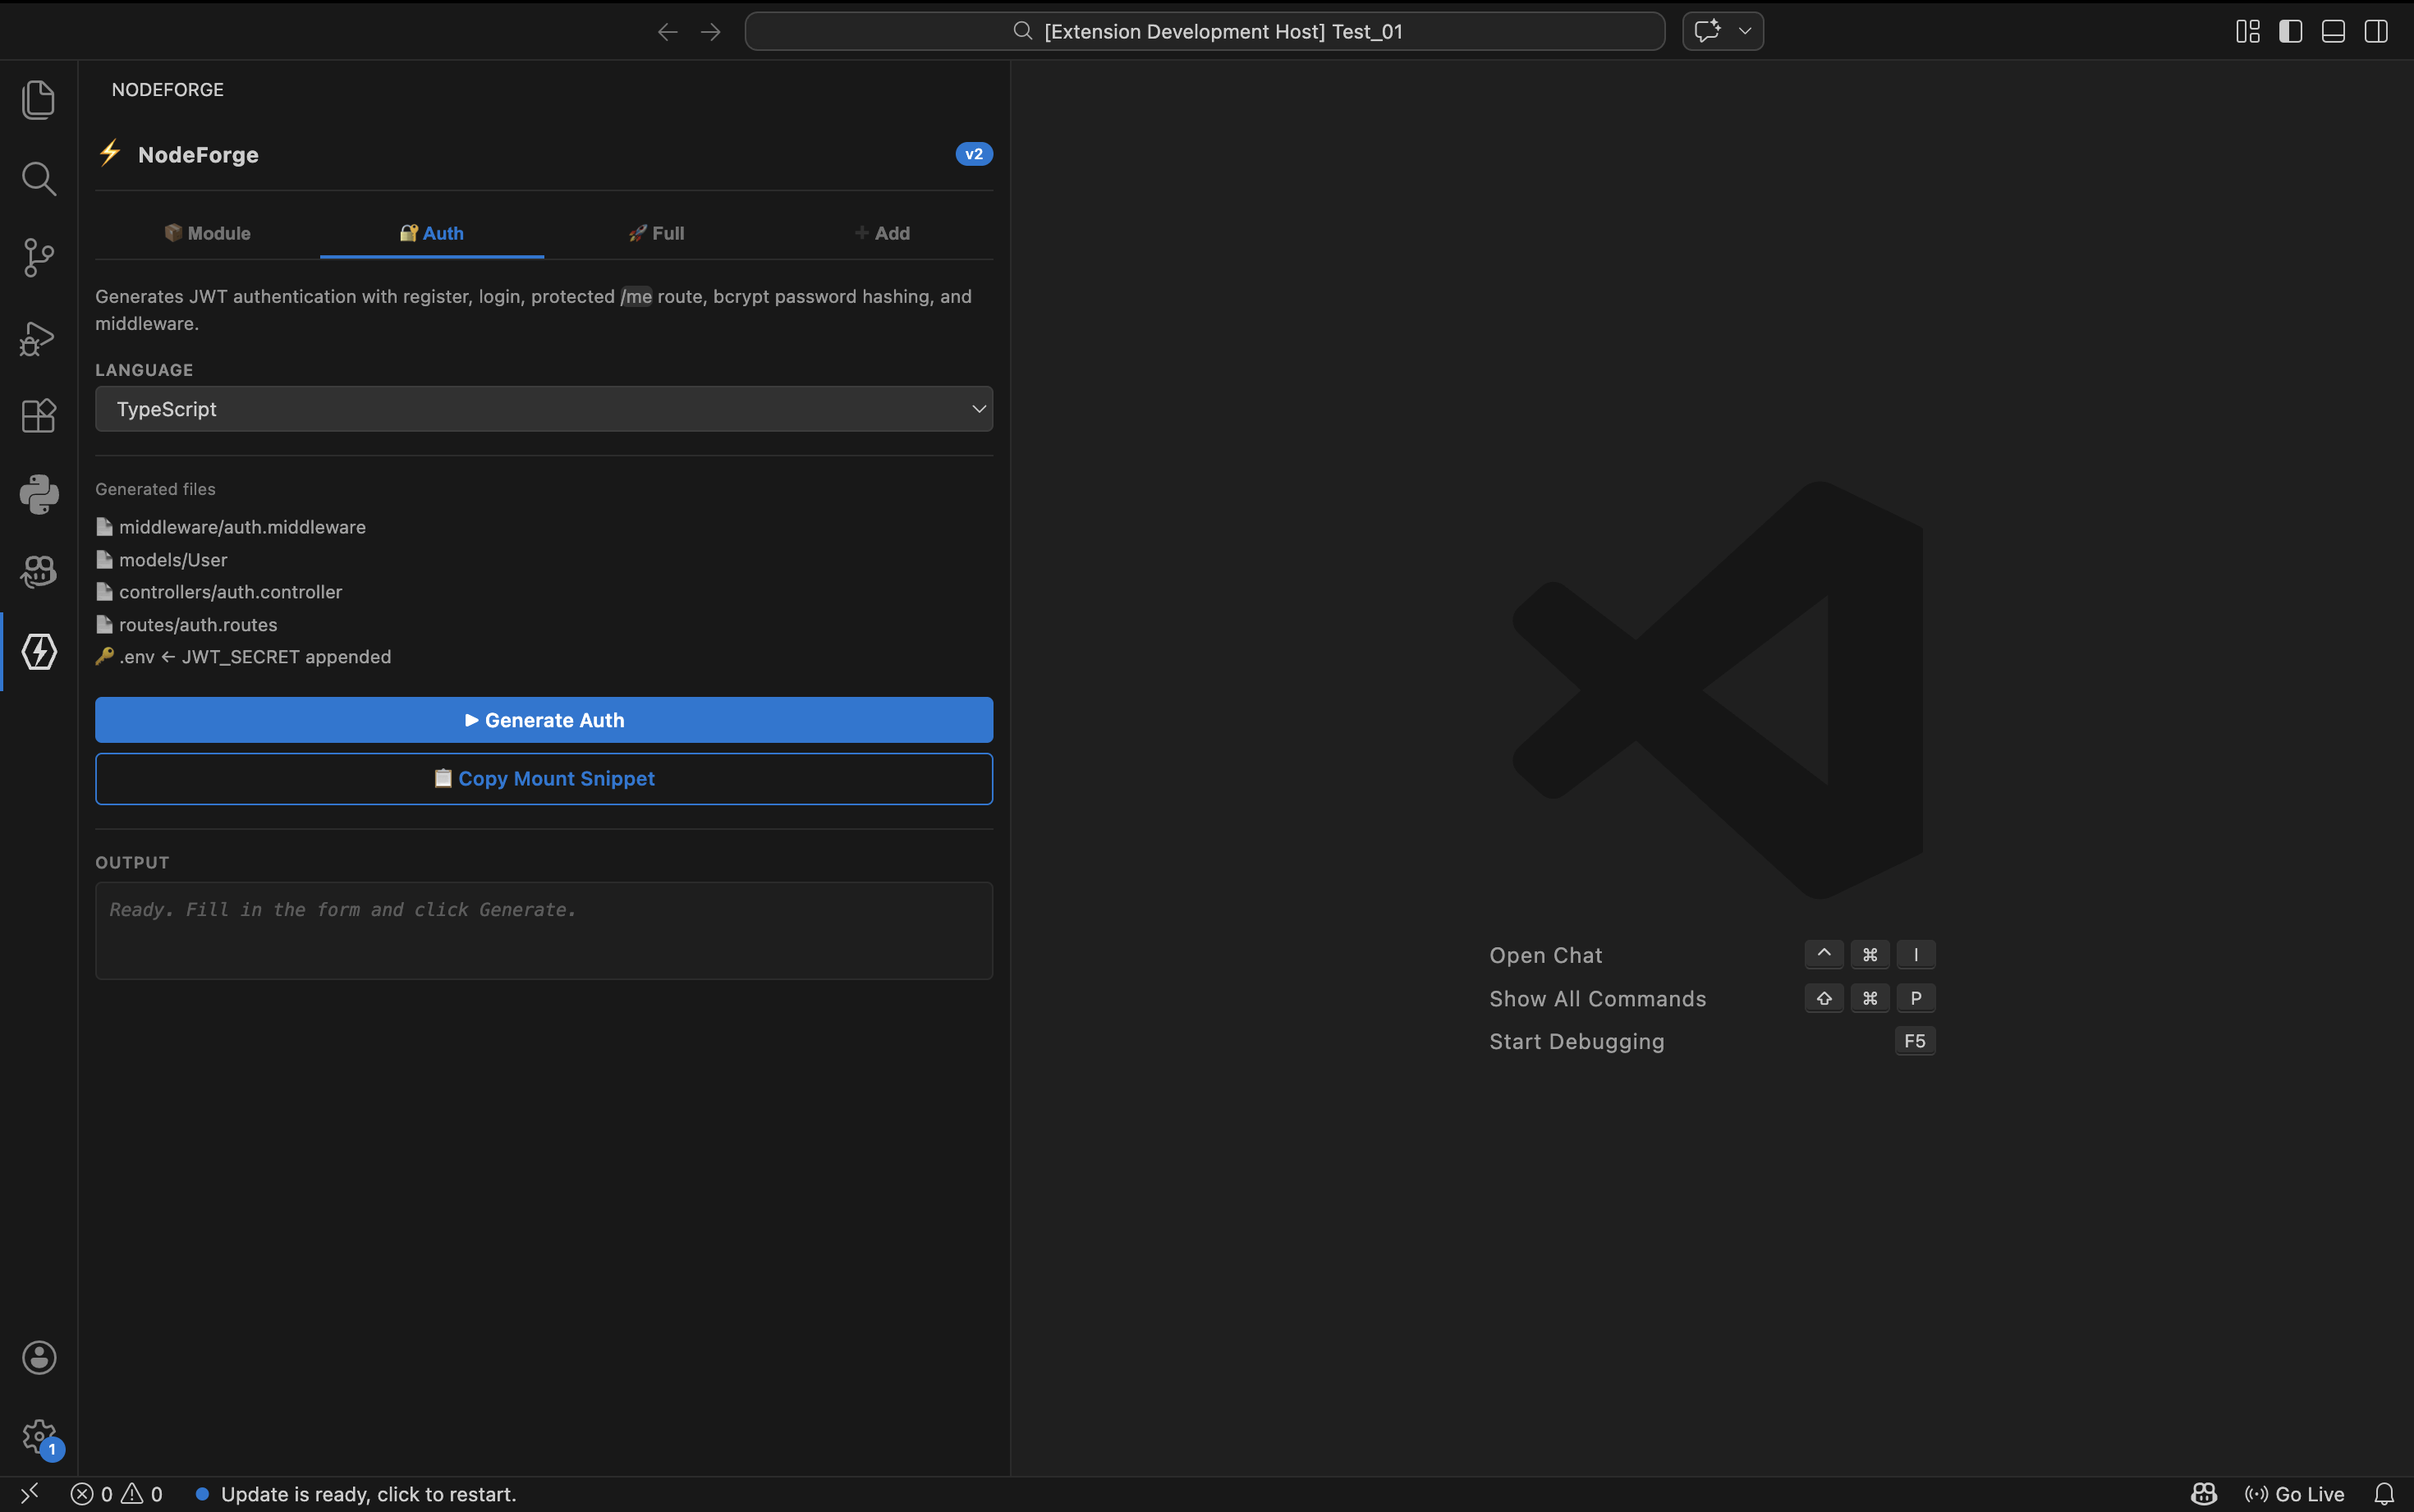Image resolution: width=2414 pixels, height=1512 pixels.
Task: Open the Accounts icon in activity bar
Action: [x=38, y=1357]
